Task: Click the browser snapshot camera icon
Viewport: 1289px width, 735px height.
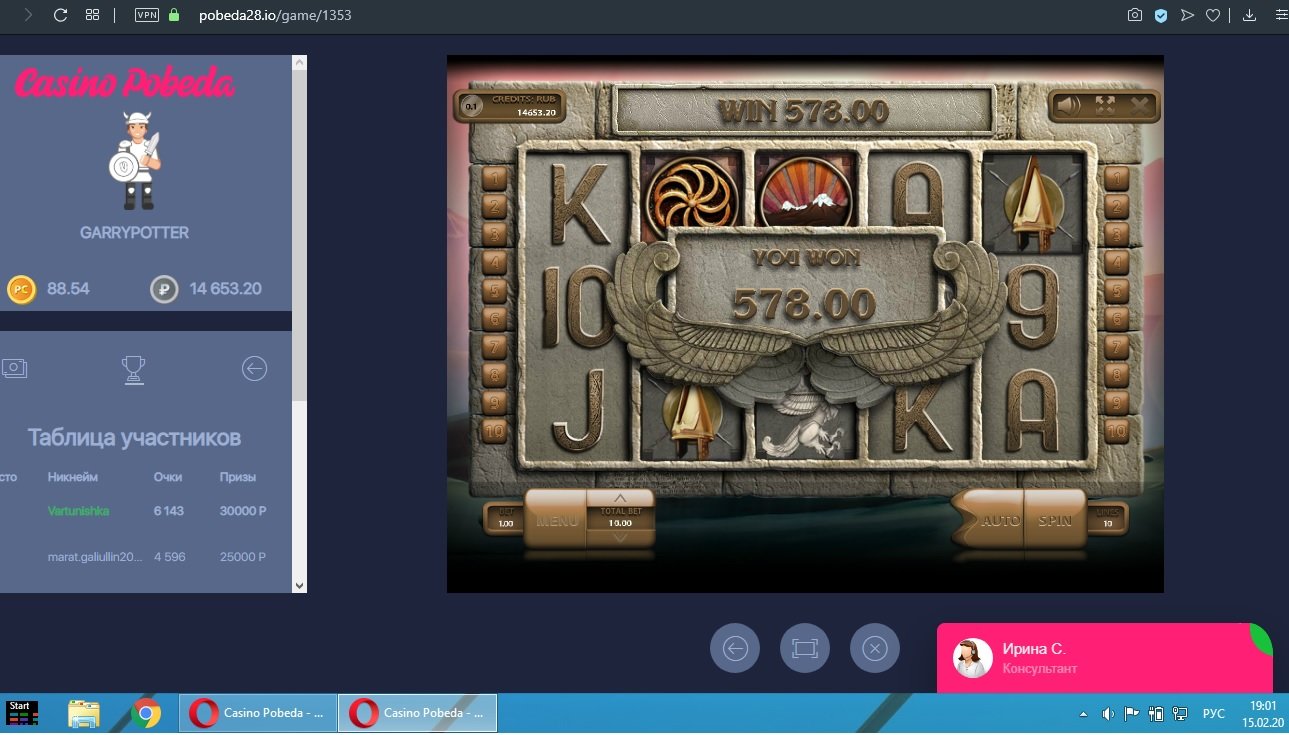Action: 1134,15
